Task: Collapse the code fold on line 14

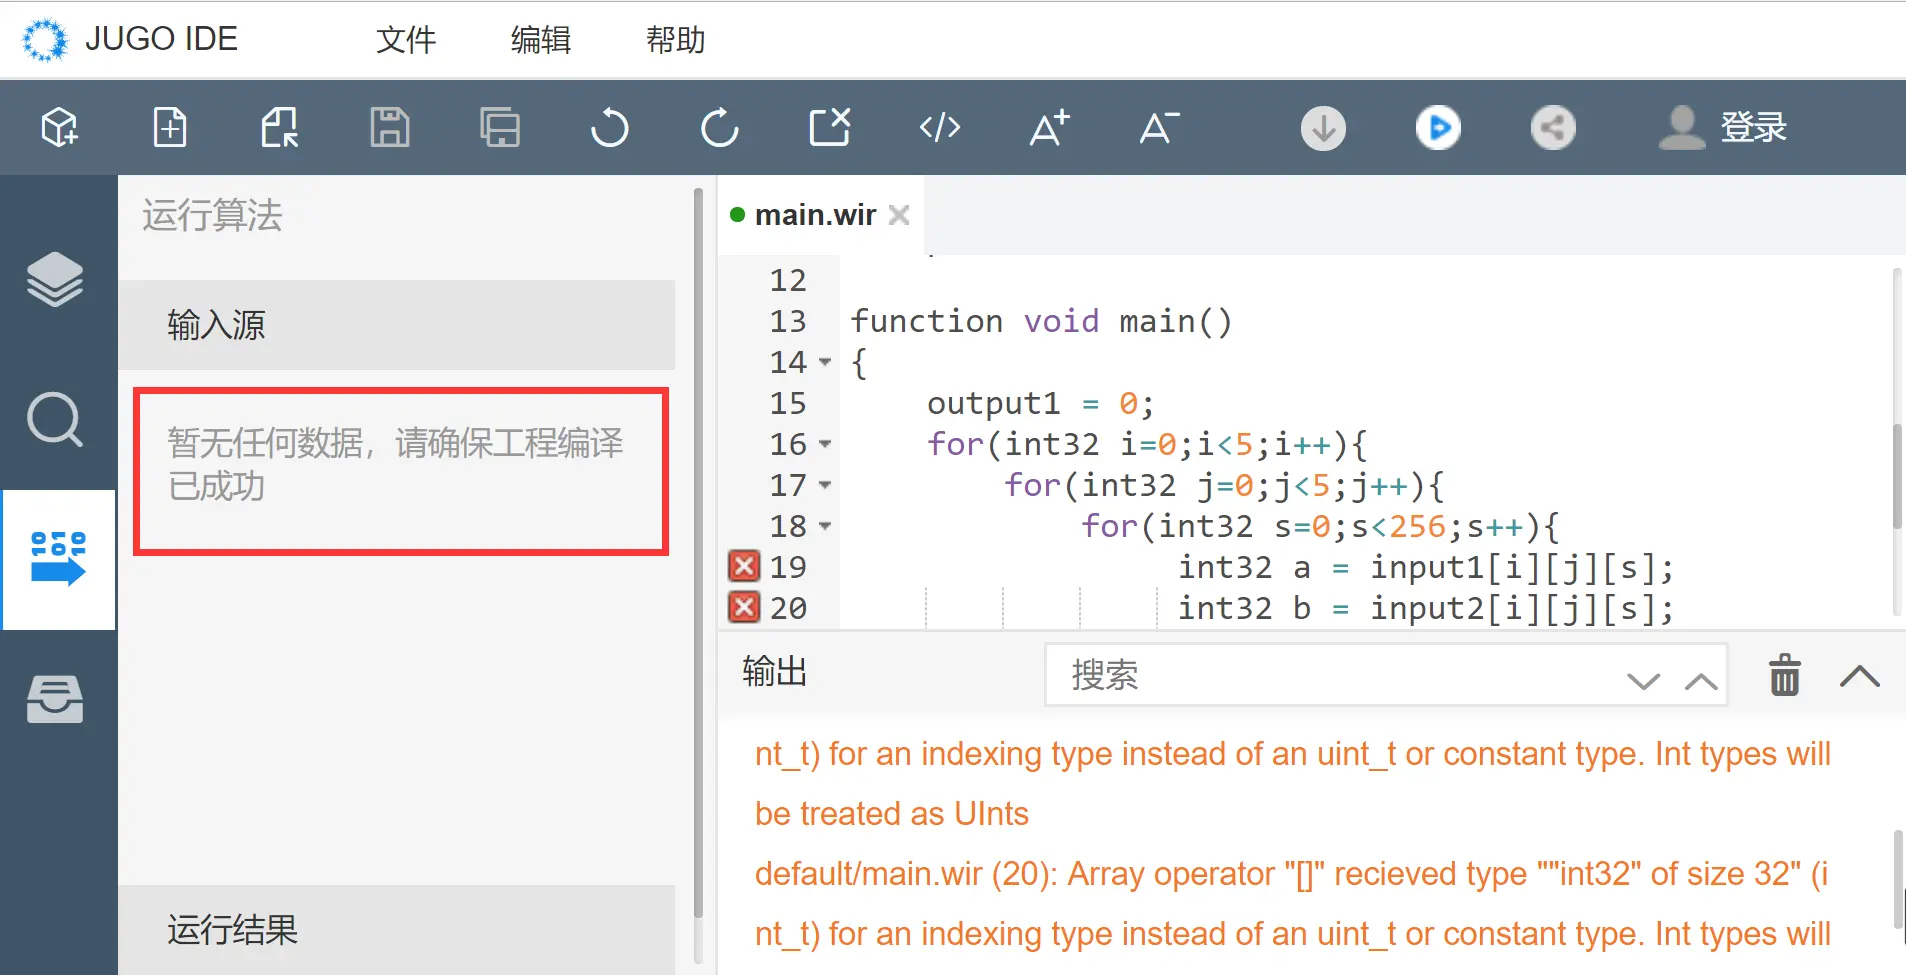Action: (x=825, y=362)
